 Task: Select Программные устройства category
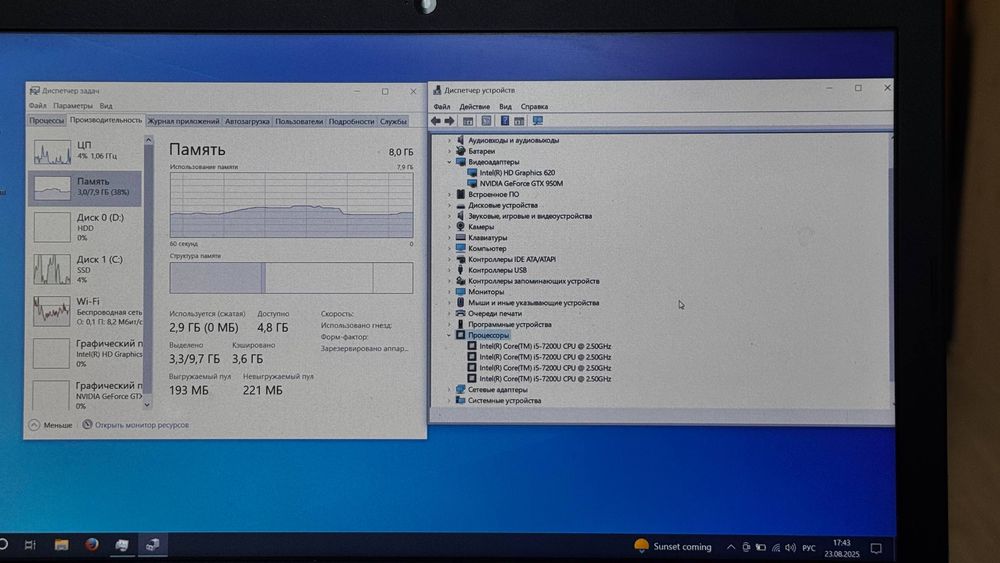click(x=510, y=325)
